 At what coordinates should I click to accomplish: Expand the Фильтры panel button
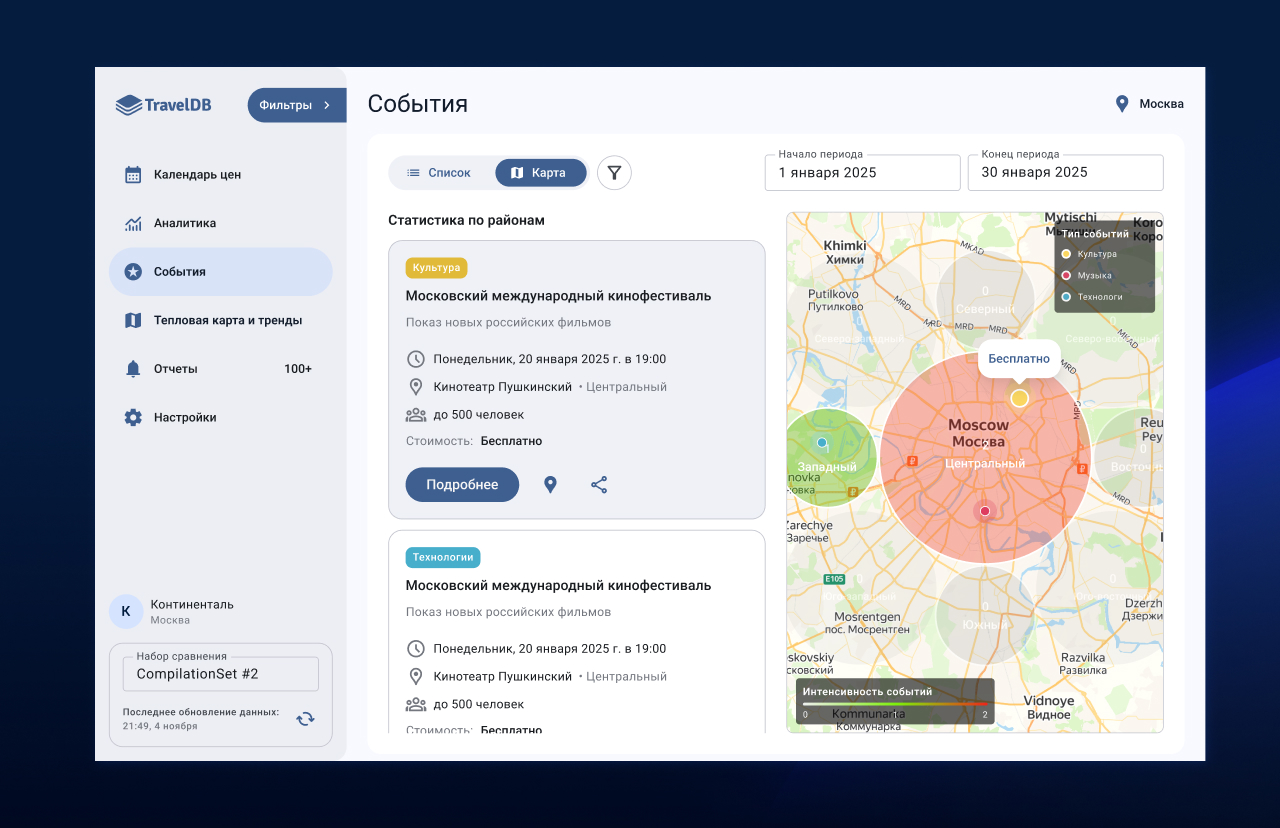pyautogui.click(x=297, y=105)
